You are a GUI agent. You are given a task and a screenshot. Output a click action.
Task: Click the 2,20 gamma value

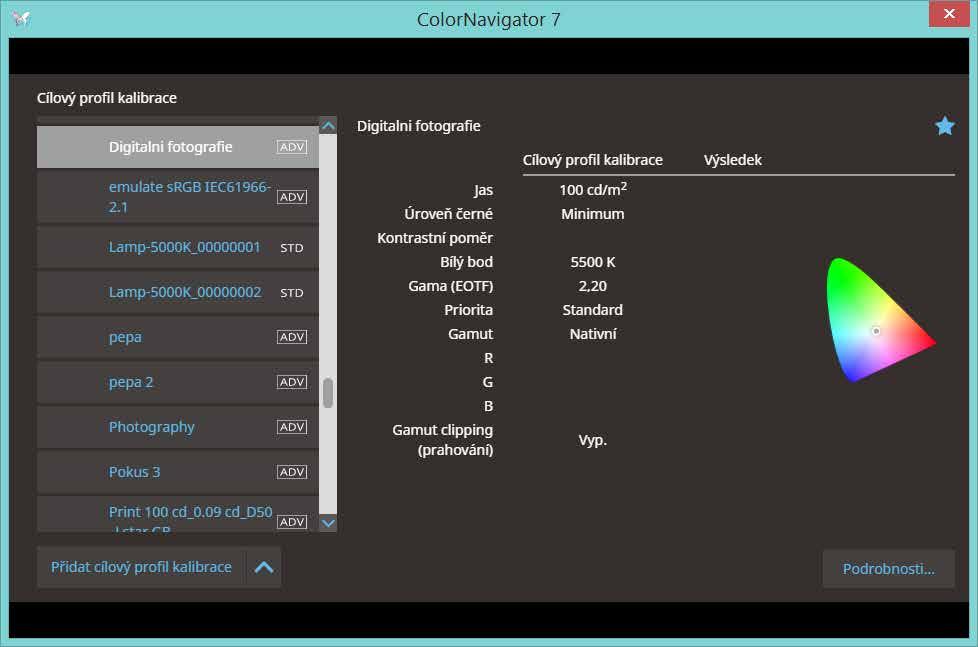point(593,286)
